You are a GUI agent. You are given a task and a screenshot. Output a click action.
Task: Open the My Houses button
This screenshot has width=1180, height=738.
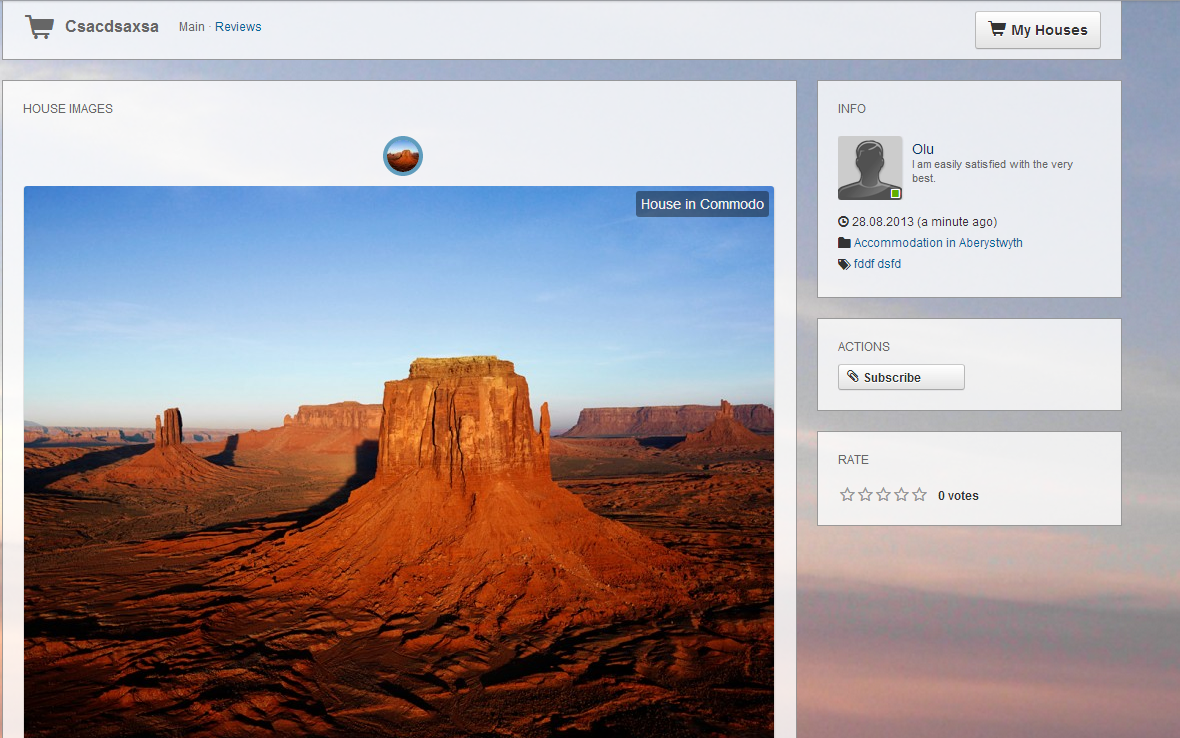click(1038, 30)
